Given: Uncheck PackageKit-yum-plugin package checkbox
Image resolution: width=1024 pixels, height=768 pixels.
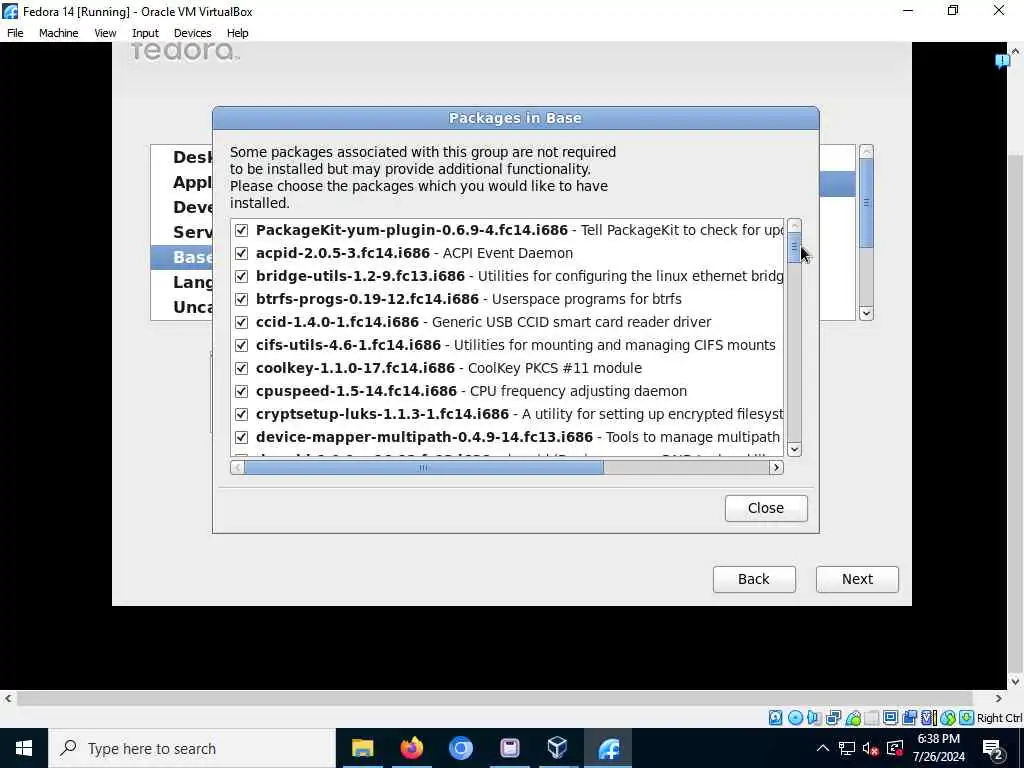Looking at the screenshot, I should coord(242,231).
